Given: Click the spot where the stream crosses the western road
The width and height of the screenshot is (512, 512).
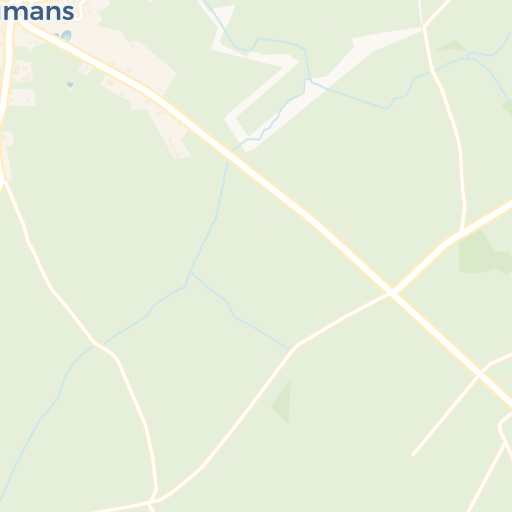Looking at the screenshot, I should (x=97, y=344).
